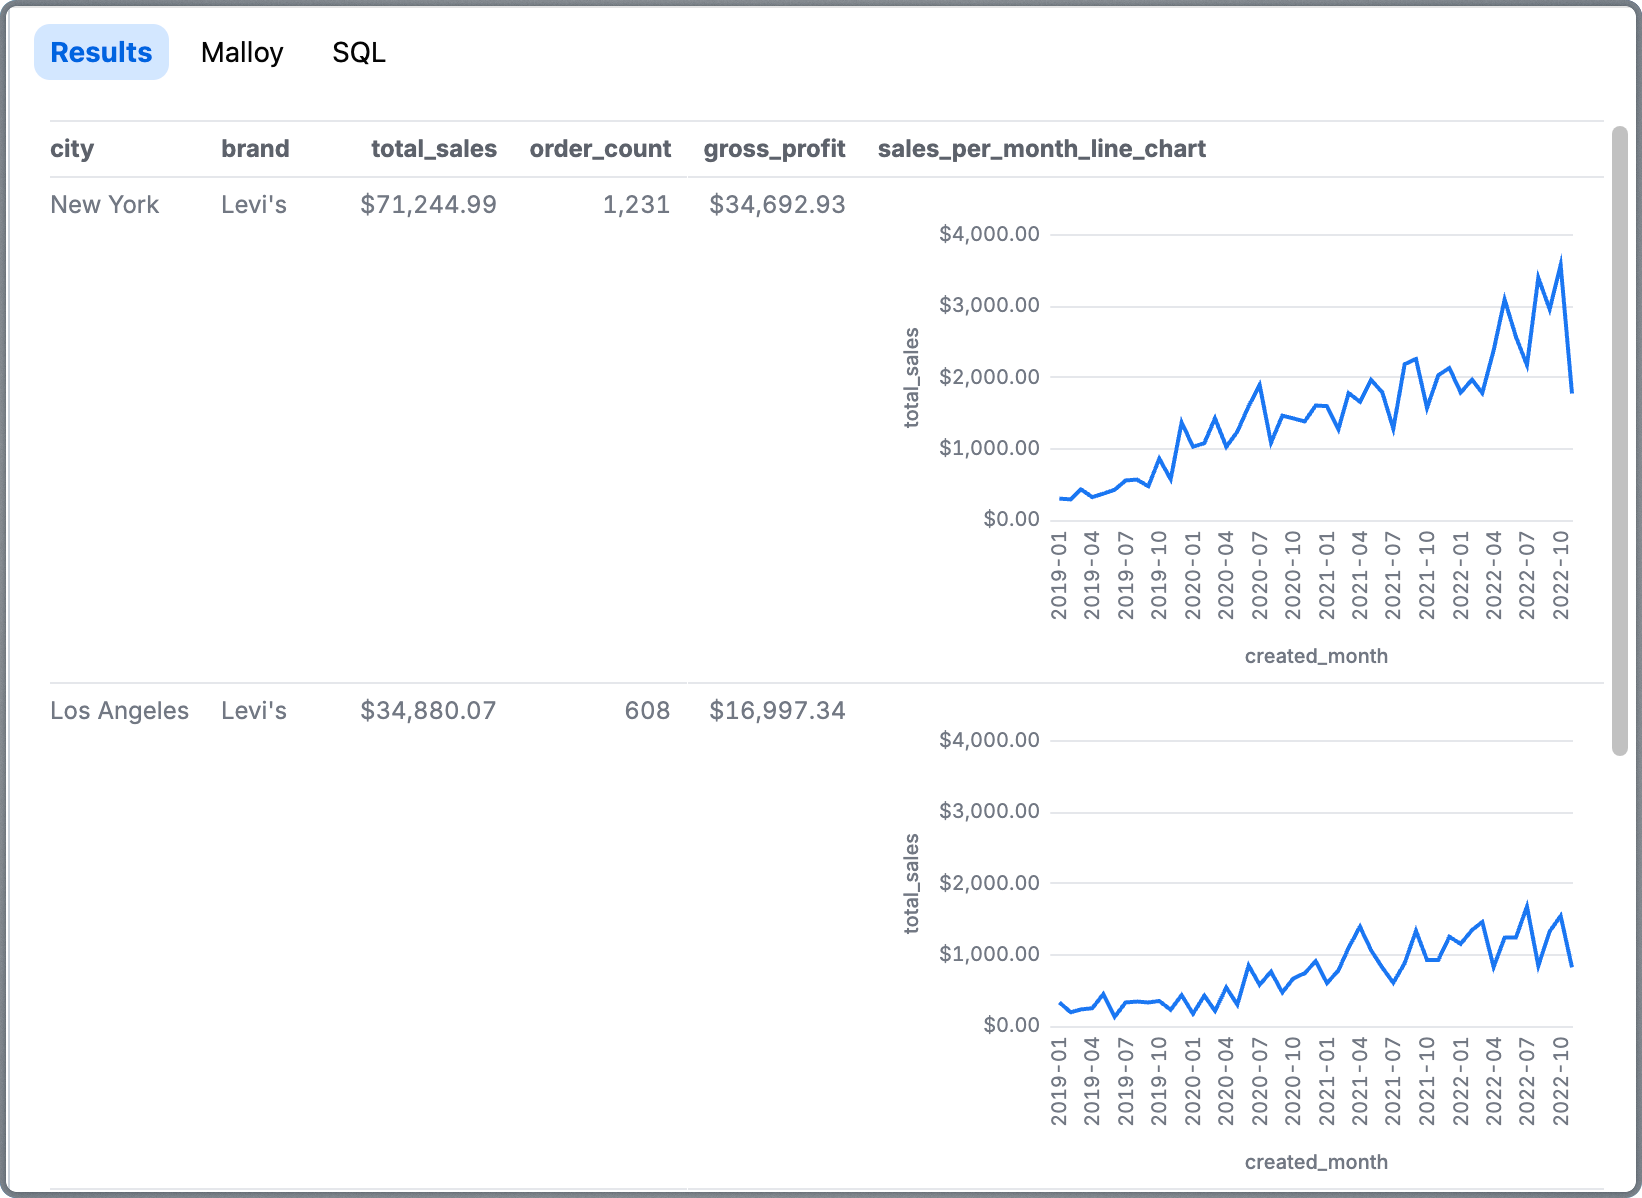The height and width of the screenshot is (1198, 1642).
Task: Open the SQL tab
Action: [359, 52]
